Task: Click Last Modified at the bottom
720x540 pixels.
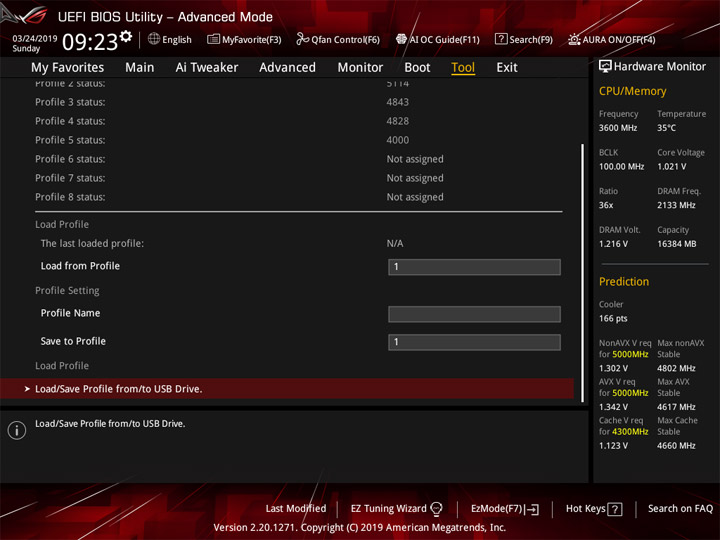Action: pyautogui.click(x=296, y=508)
